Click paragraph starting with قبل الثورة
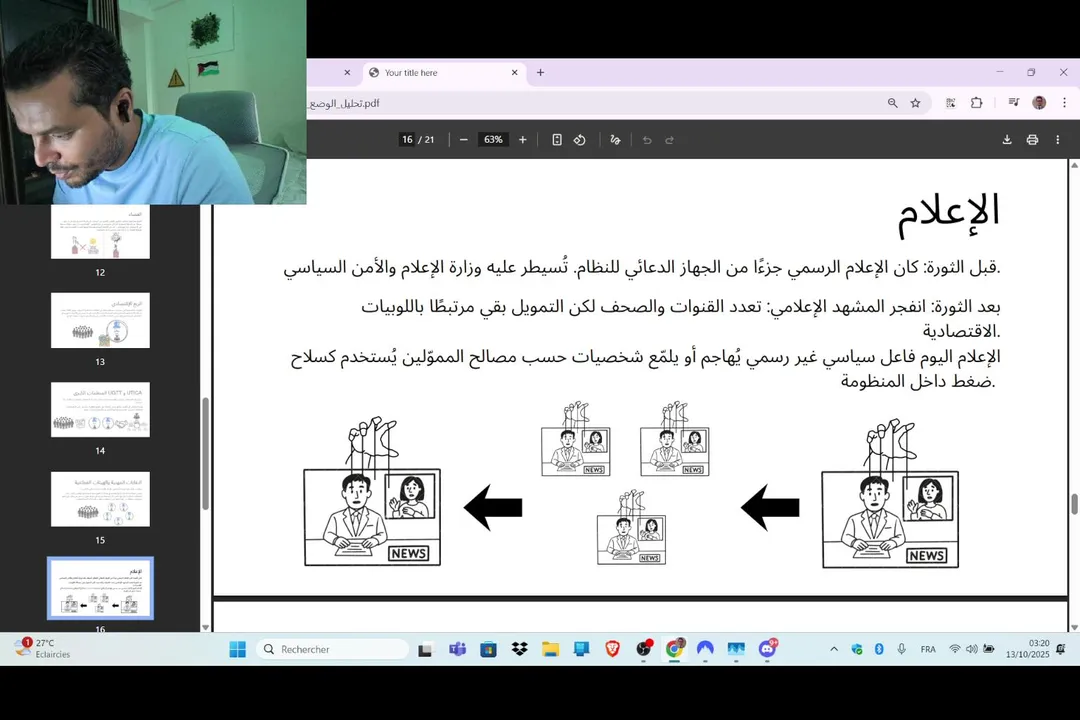Image resolution: width=1080 pixels, height=720 pixels. (x=641, y=267)
